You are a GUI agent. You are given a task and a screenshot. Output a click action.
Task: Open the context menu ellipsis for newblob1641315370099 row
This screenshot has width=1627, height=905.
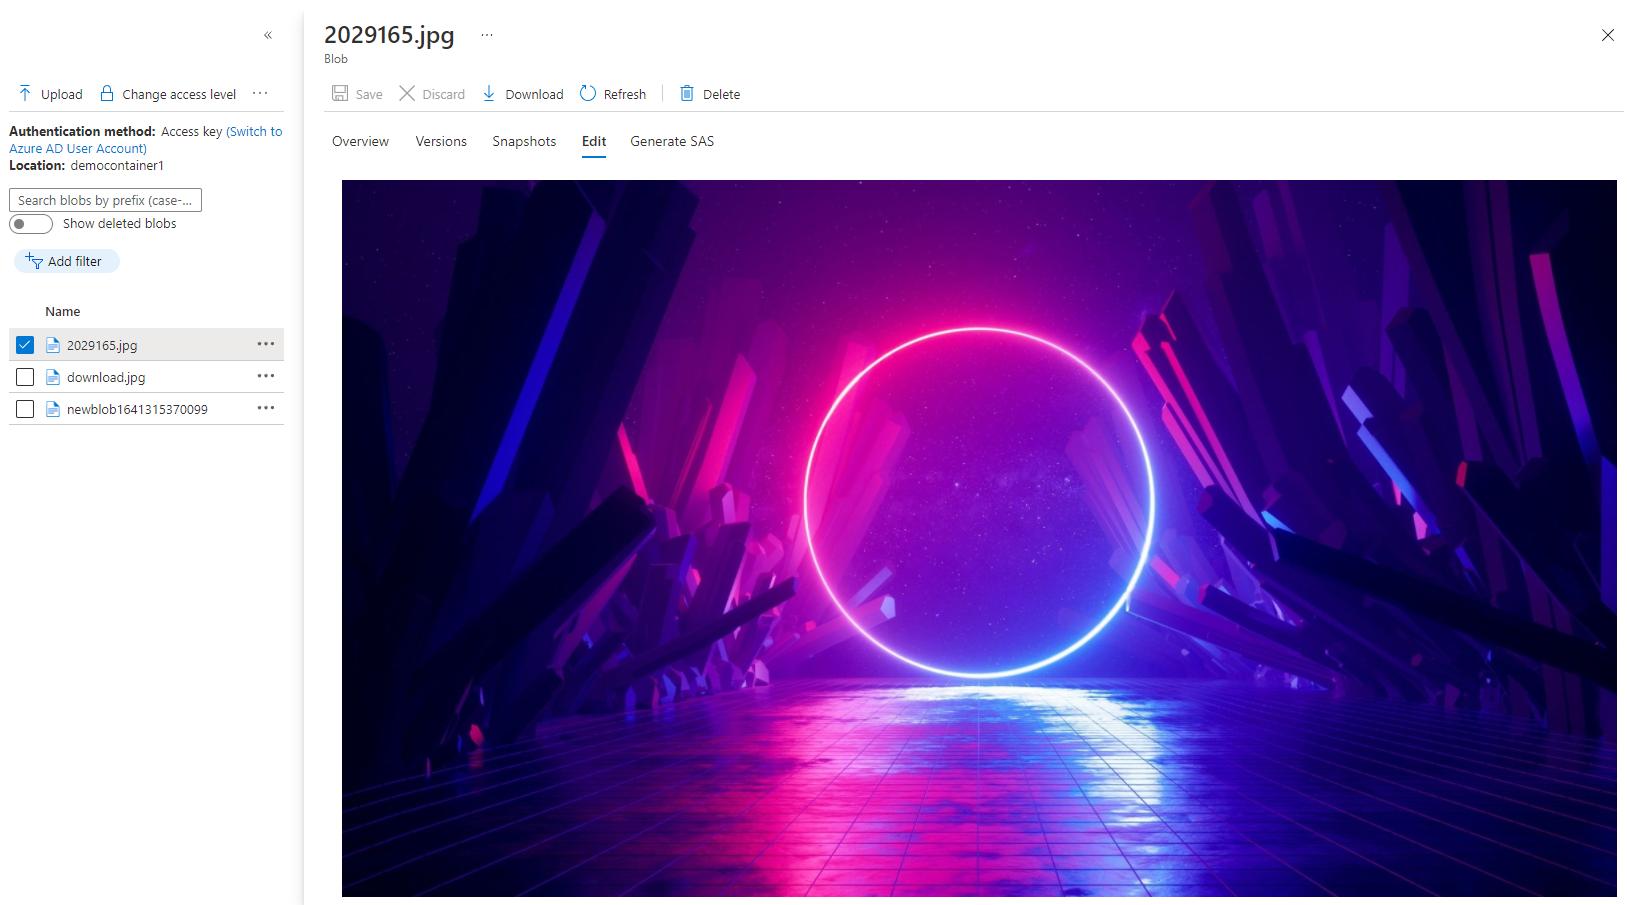[266, 408]
